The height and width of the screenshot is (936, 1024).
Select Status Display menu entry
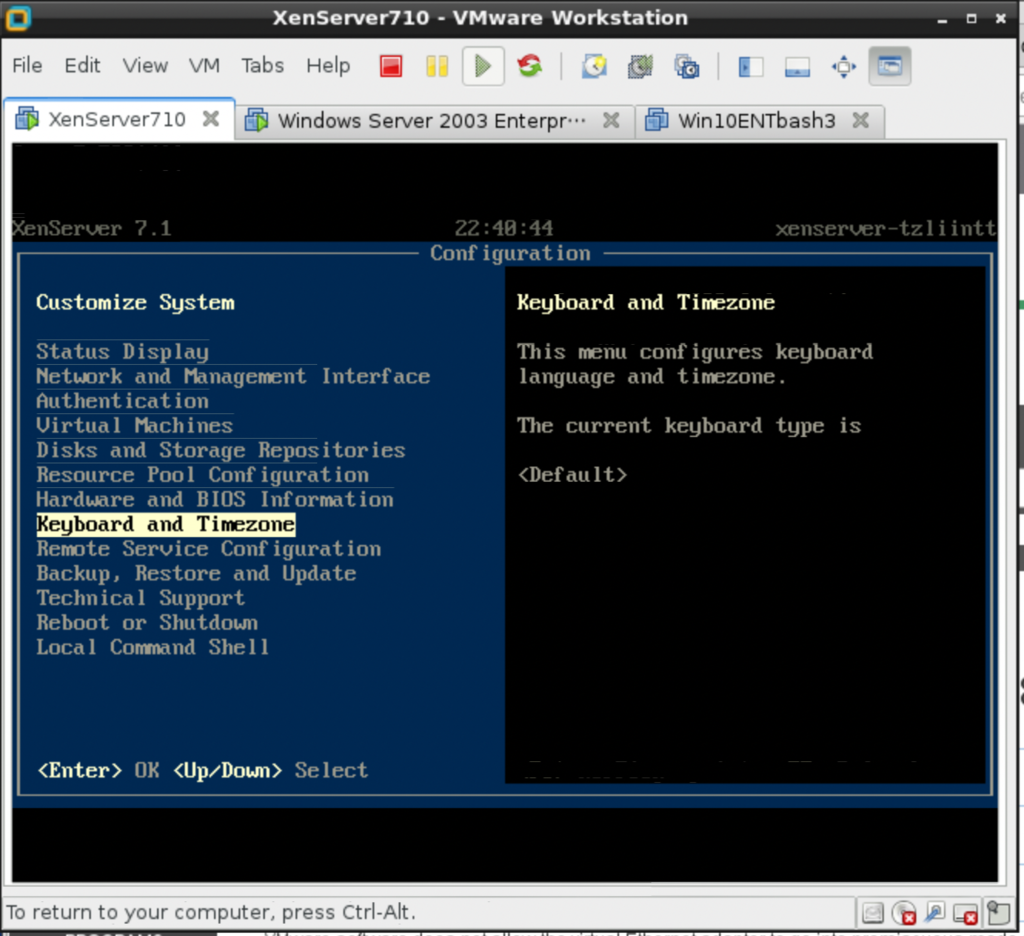click(x=122, y=351)
